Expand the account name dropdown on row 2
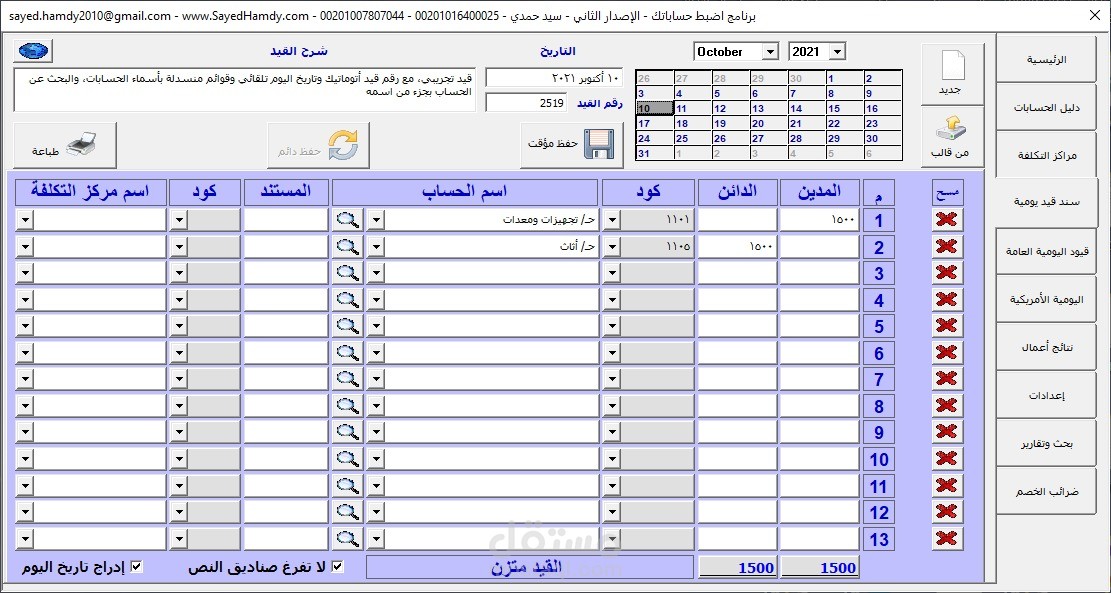 tap(375, 245)
